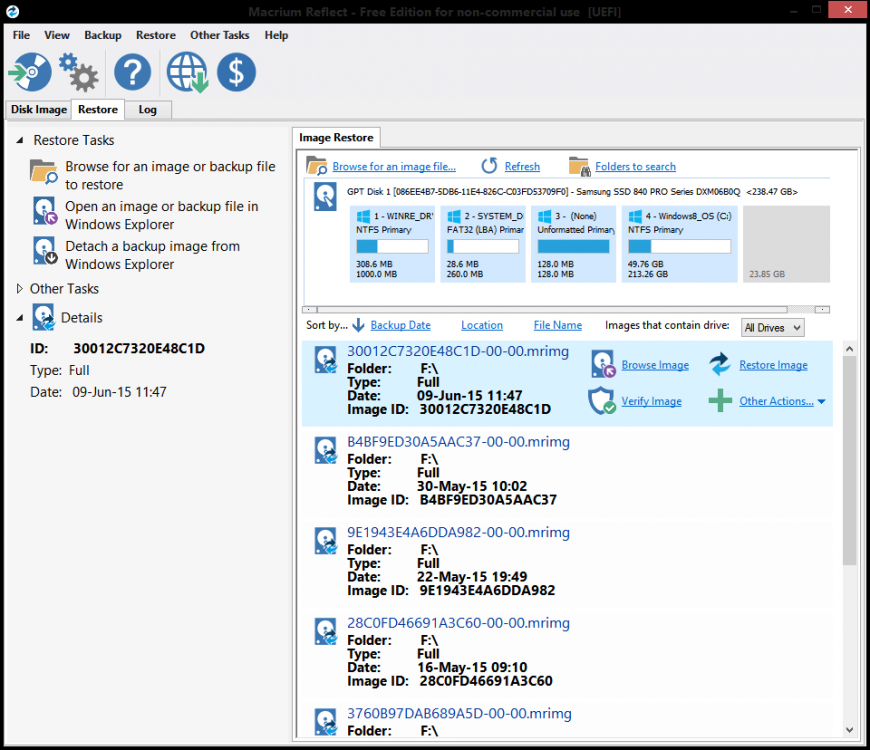The width and height of the screenshot is (870, 750).
Task: Expand the Other Tasks section
Action: coord(19,288)
